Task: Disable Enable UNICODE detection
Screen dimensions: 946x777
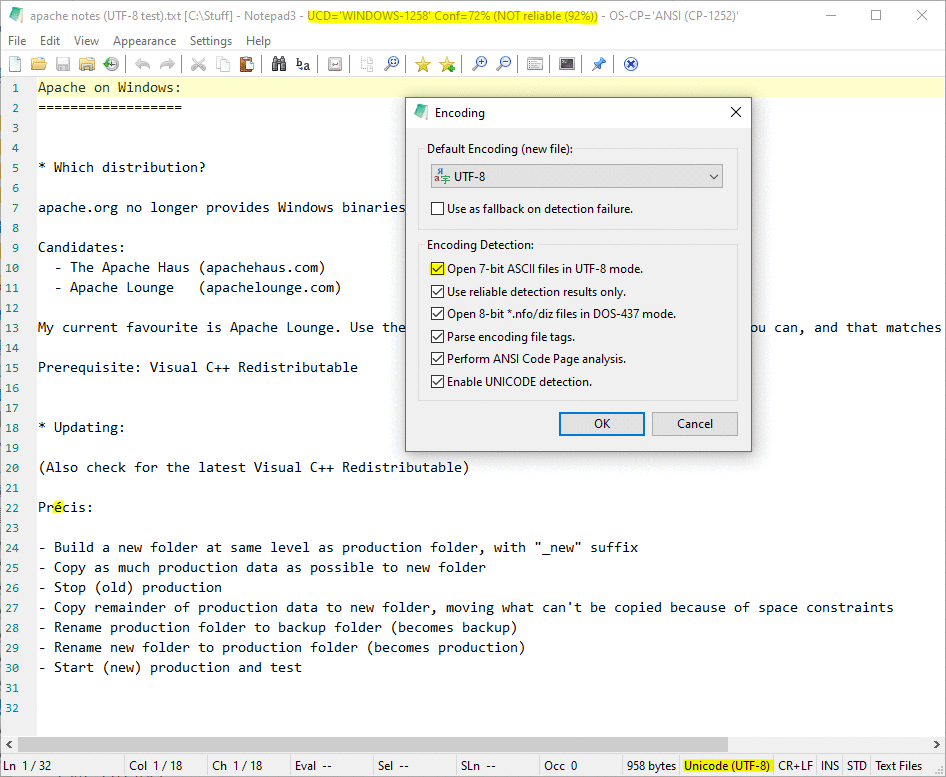Action: coord(437,381)
